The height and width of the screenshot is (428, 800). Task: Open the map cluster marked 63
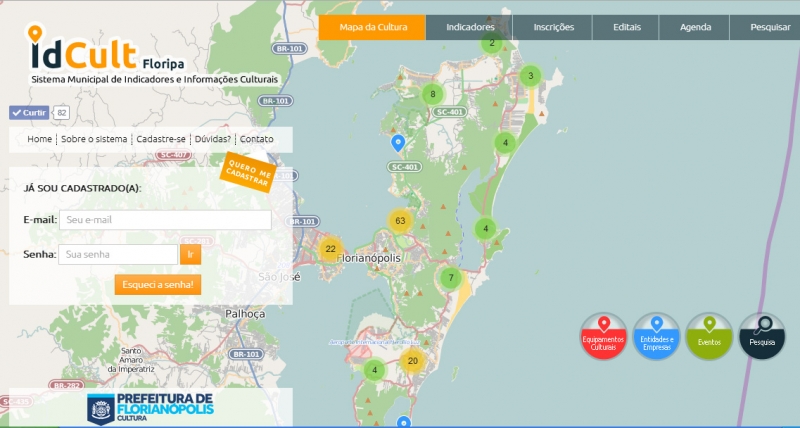tap(400, 221)
